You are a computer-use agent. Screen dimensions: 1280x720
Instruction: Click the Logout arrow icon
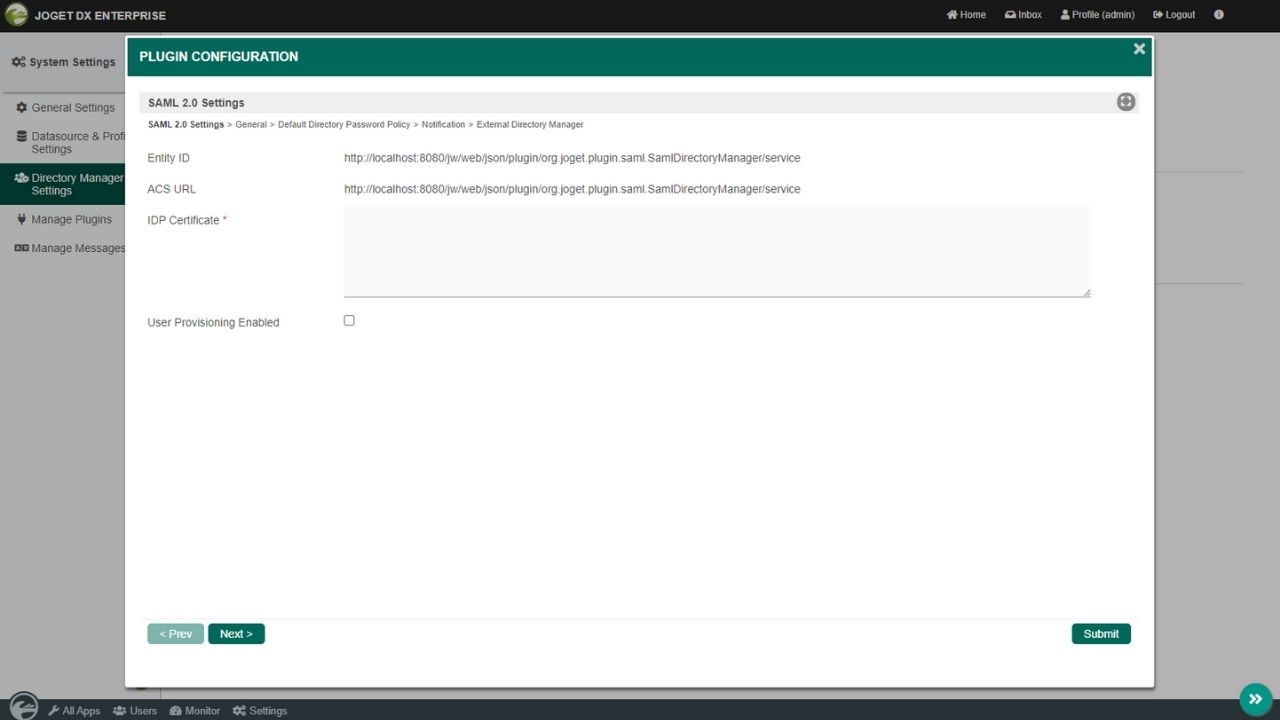tap(1158, 15)
